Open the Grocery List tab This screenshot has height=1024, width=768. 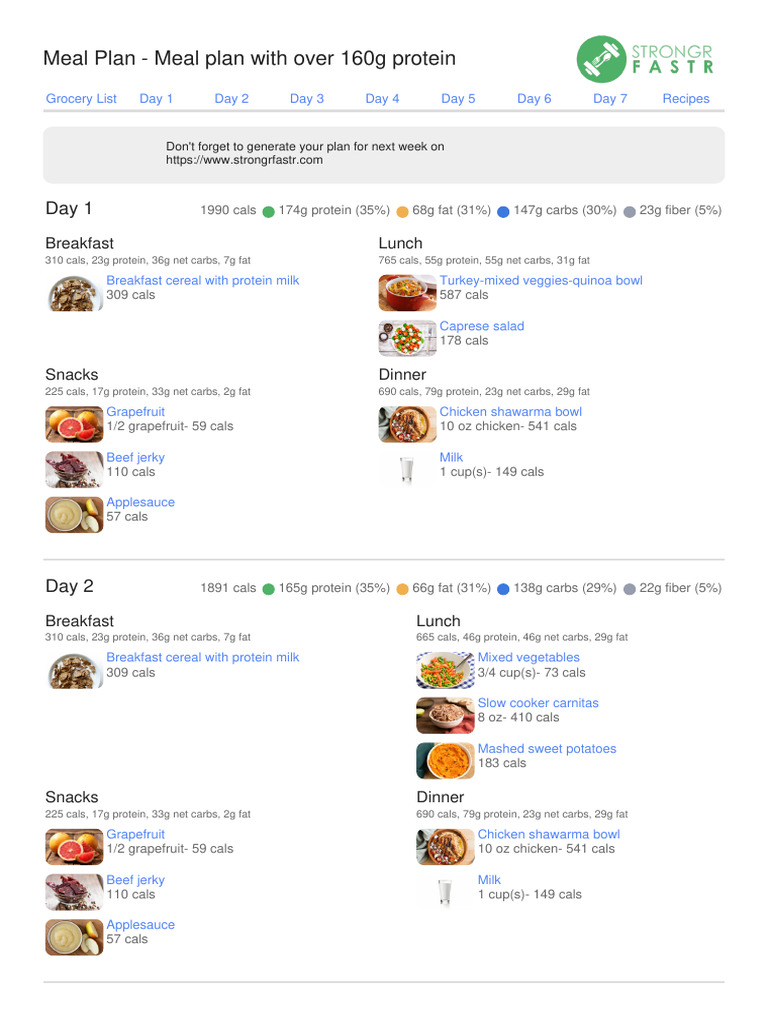point(81,98)
